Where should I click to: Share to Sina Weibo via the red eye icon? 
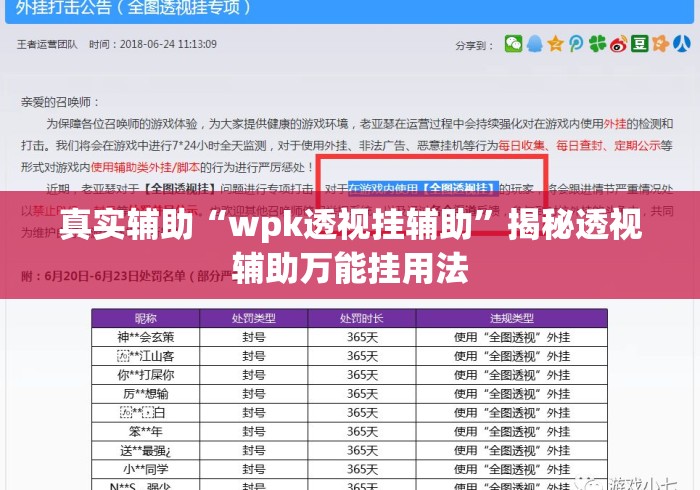618,44
